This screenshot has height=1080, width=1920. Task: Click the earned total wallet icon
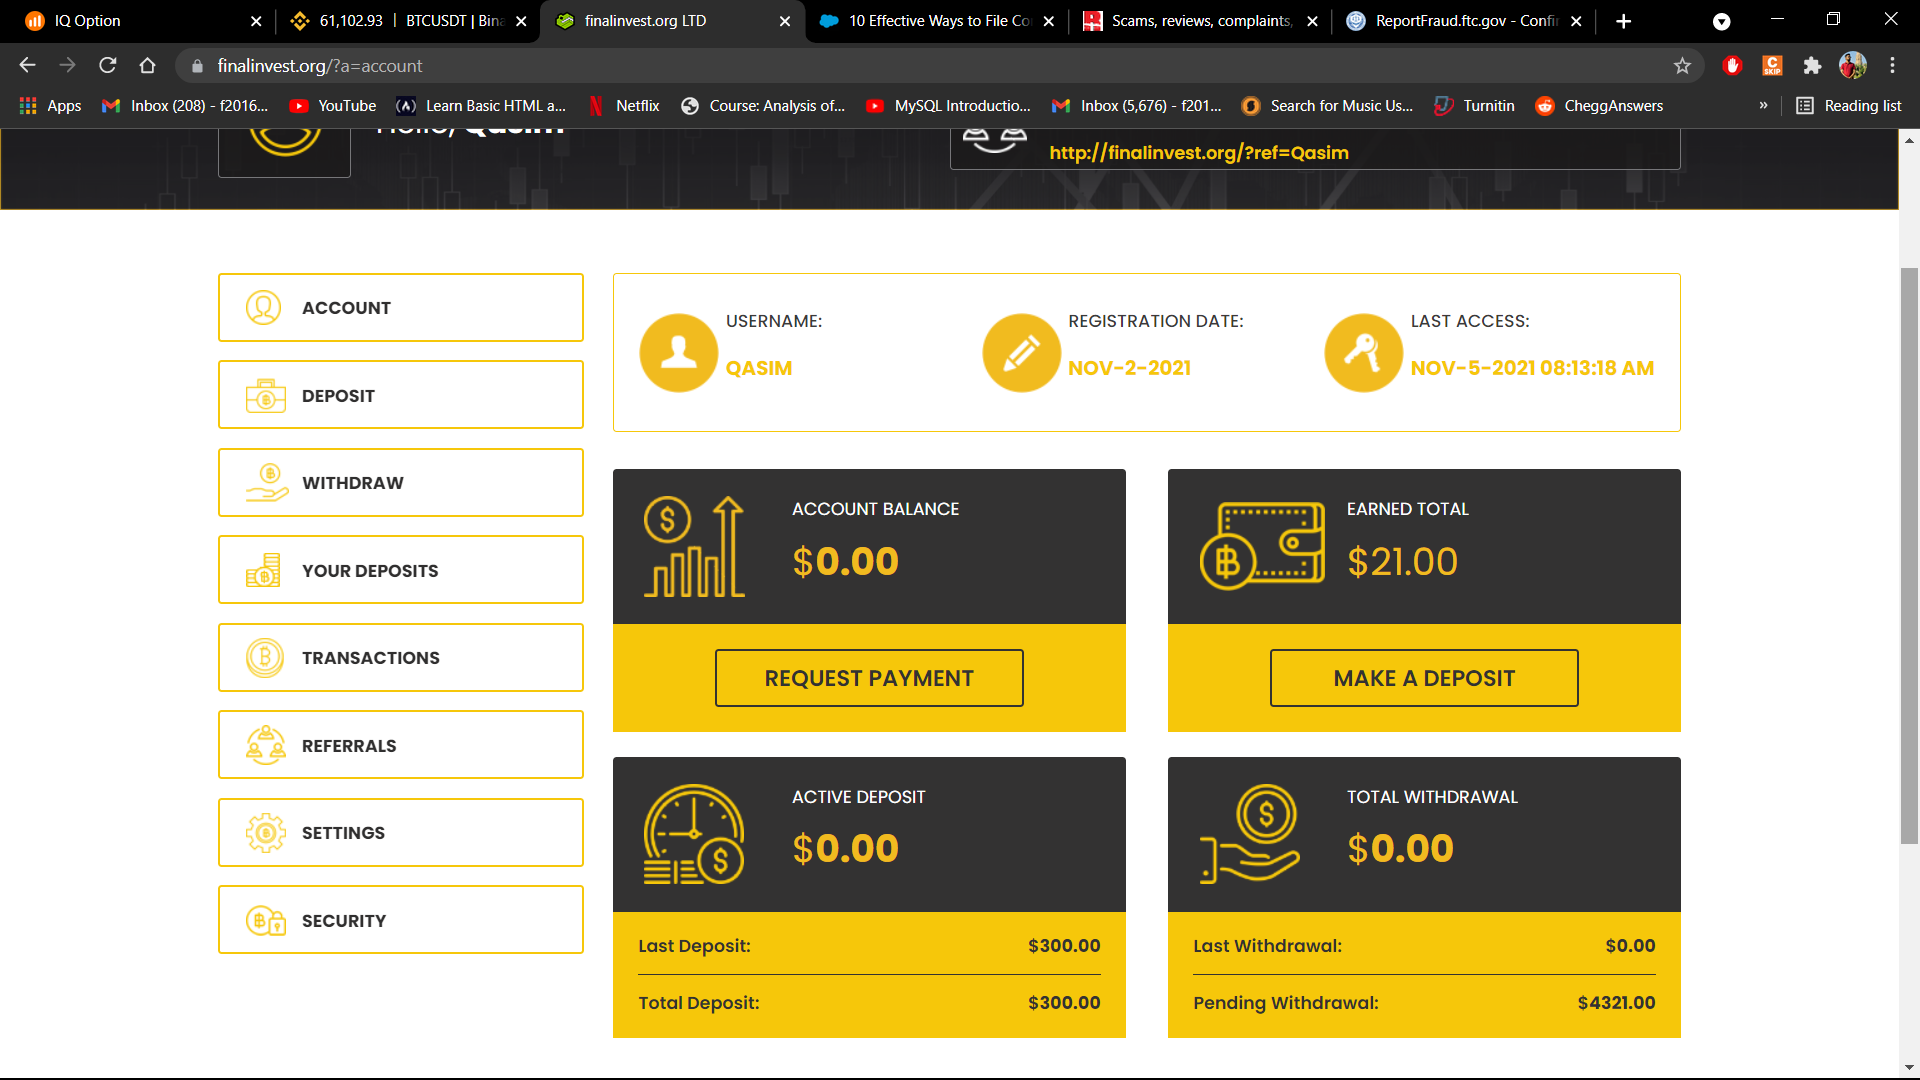coord(1262,546)
